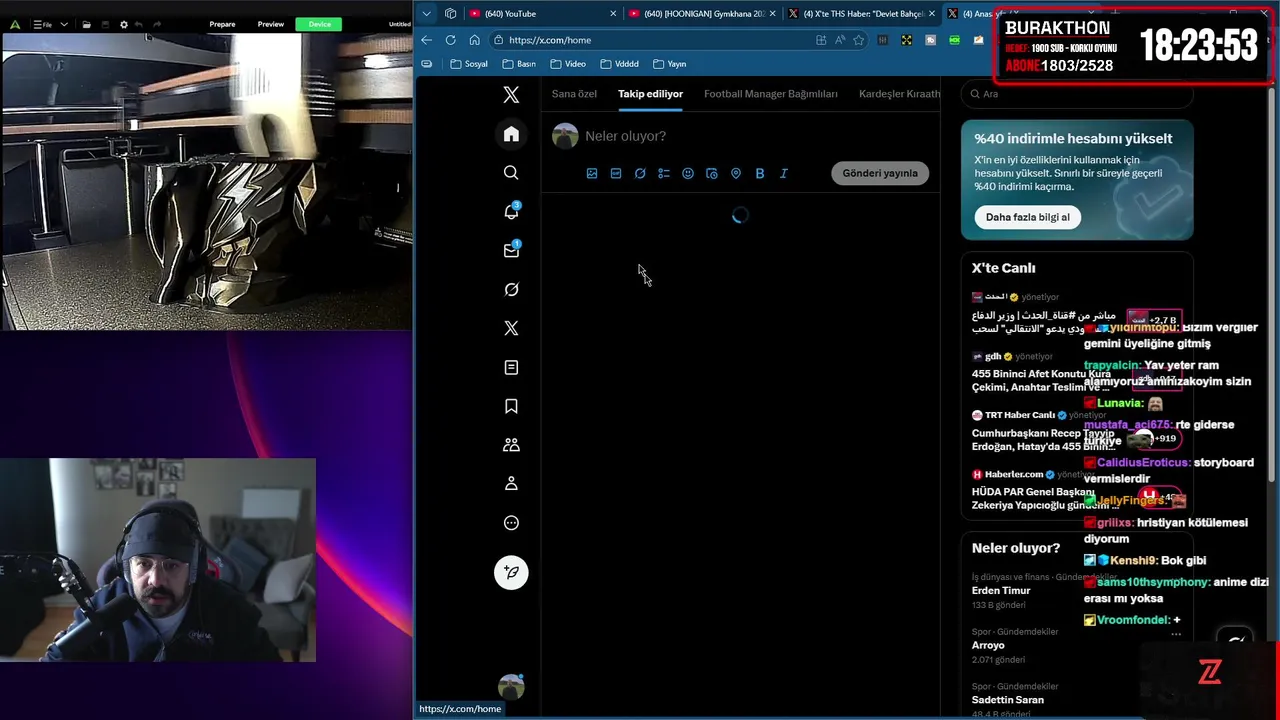The height and width of the screenshot is (720, 1280).
Task: Add page to favorites with star icon
Action: coord(859,40)
